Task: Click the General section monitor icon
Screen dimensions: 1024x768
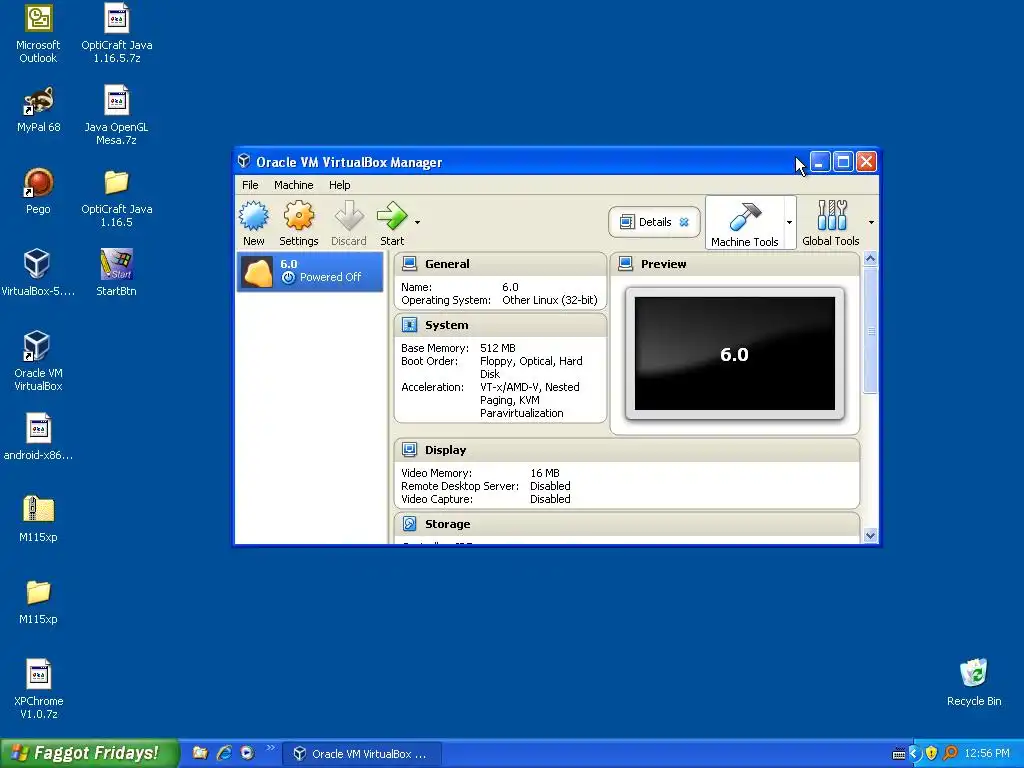Action: [x=409, y=264]
